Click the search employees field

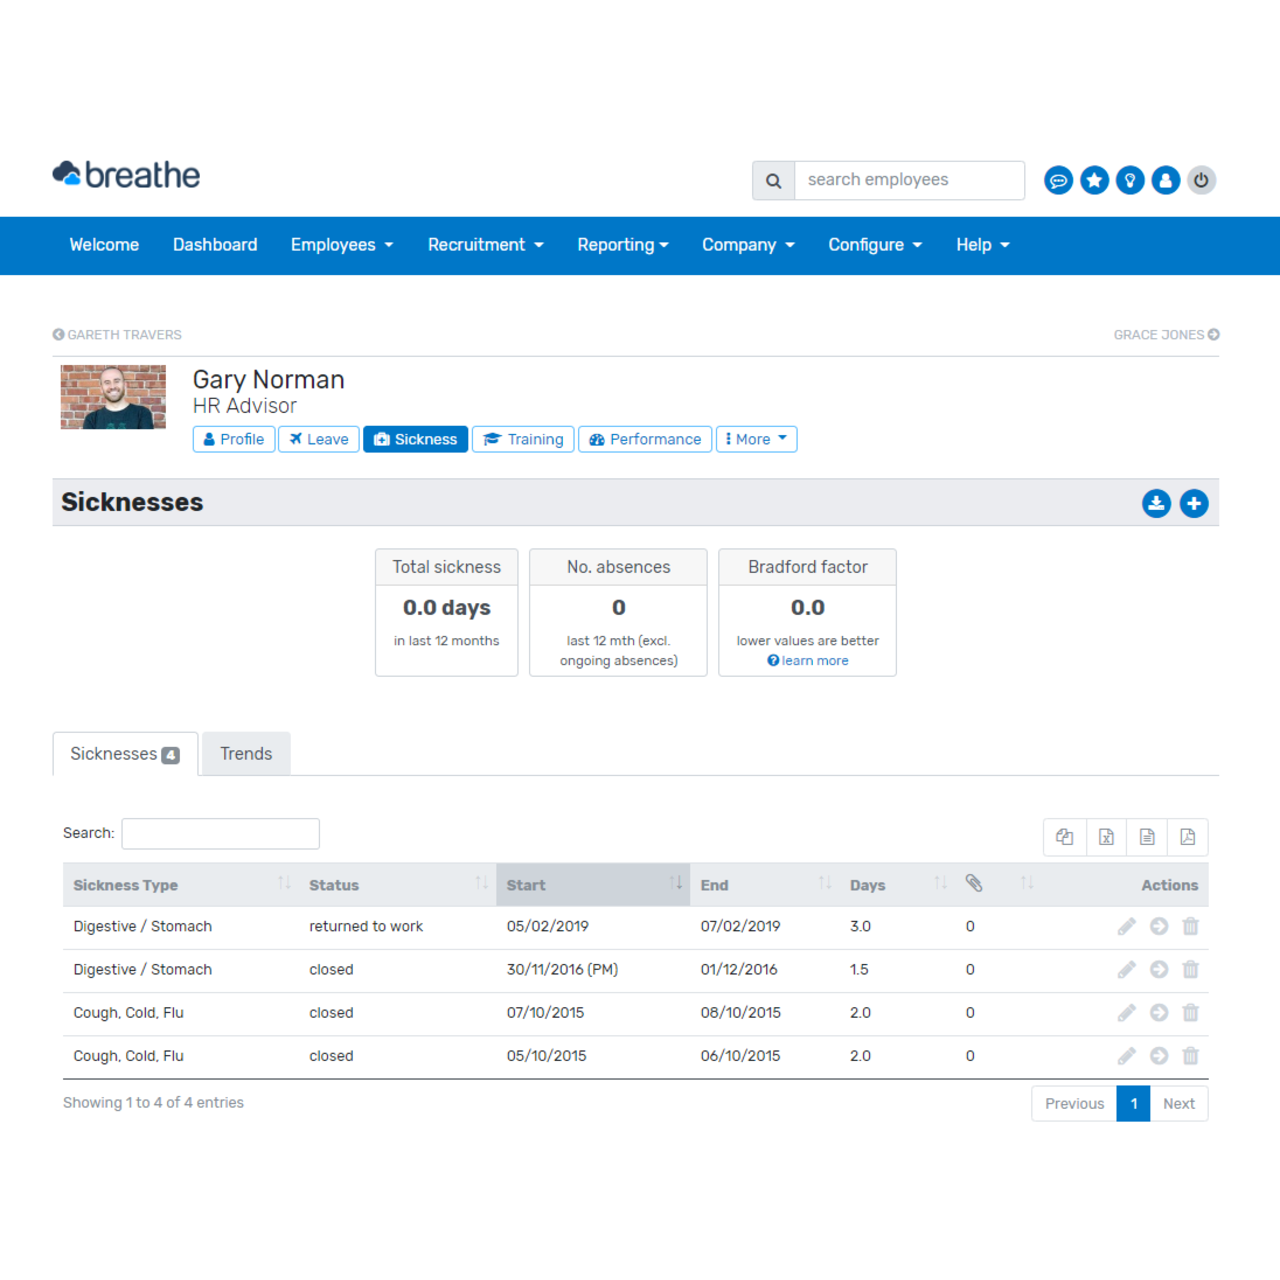pos(908,180)
